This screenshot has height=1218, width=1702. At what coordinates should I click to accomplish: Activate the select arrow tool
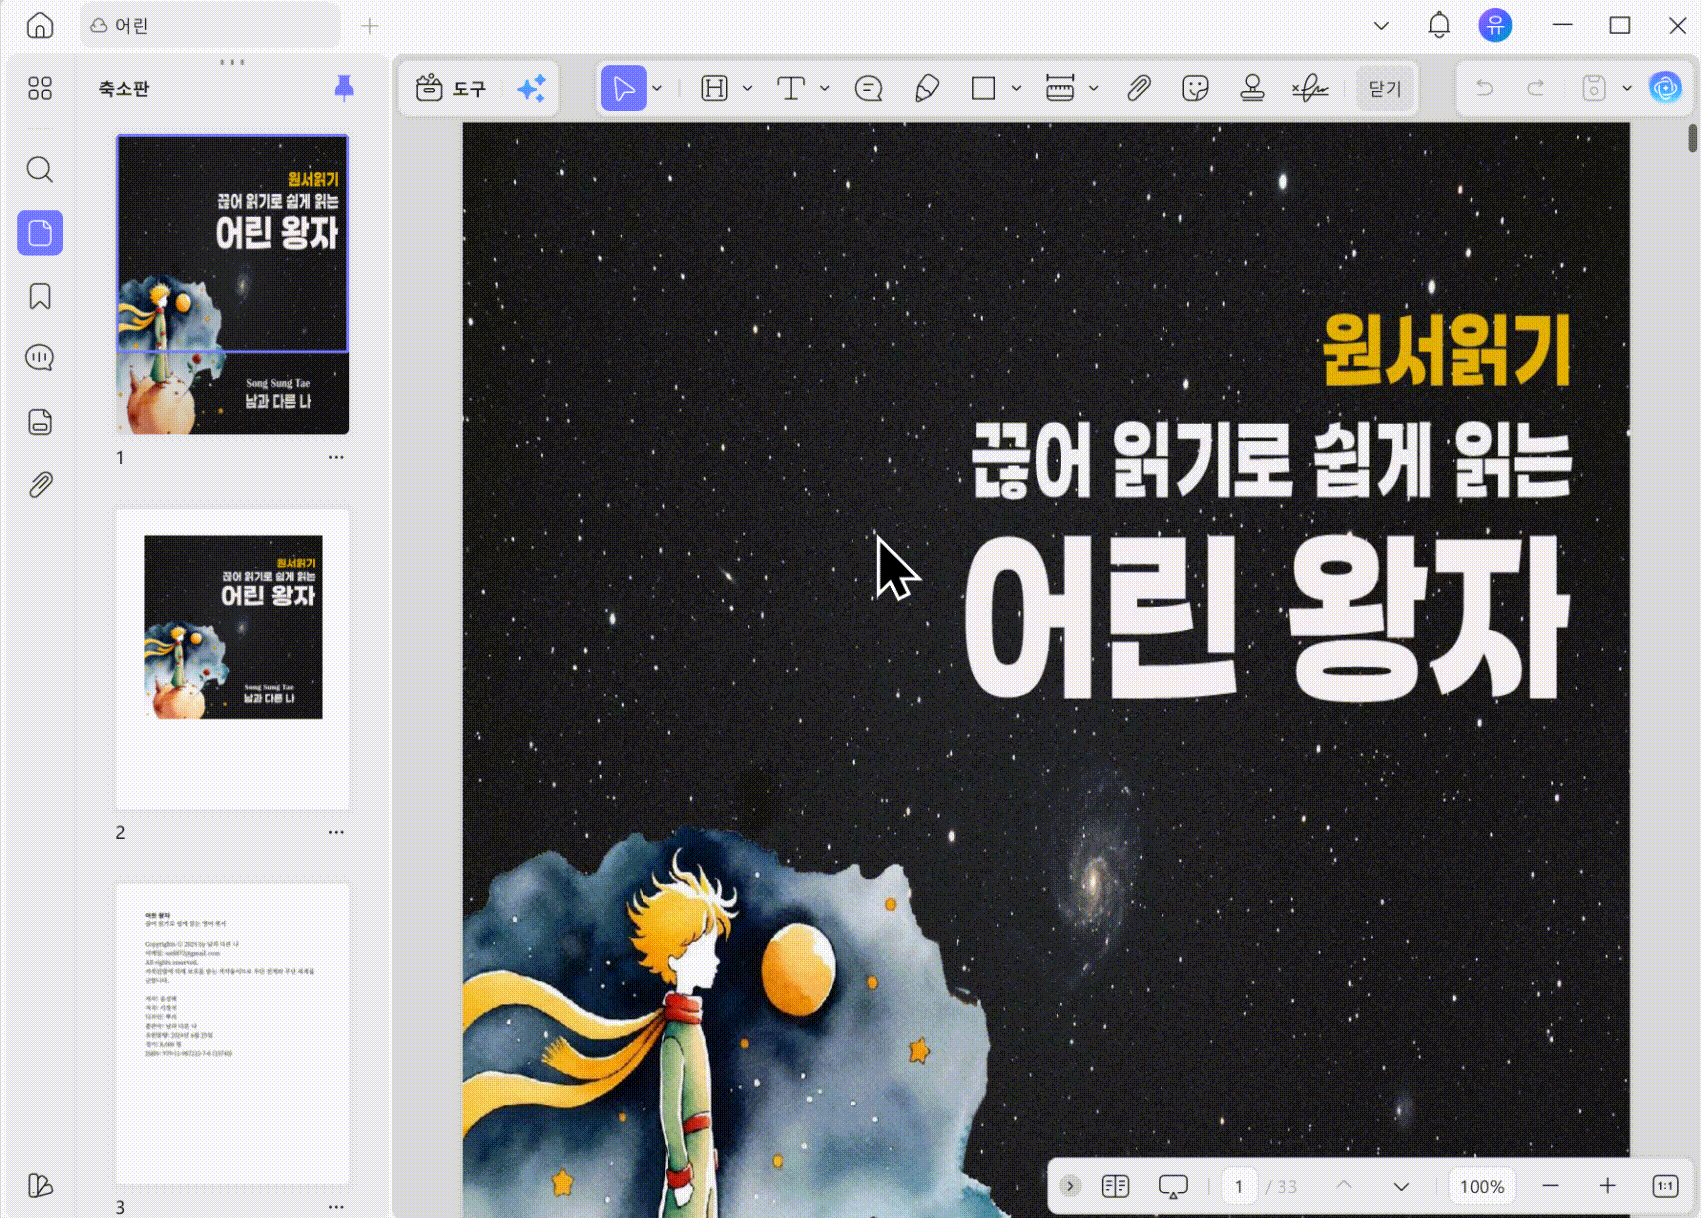tap(624, 88)
